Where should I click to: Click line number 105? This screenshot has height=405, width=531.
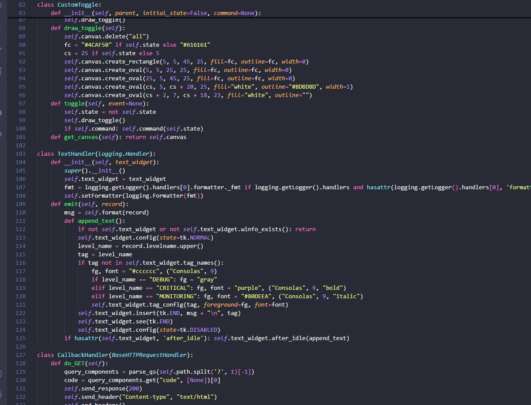pyautogui.click(x=21, y=171)
